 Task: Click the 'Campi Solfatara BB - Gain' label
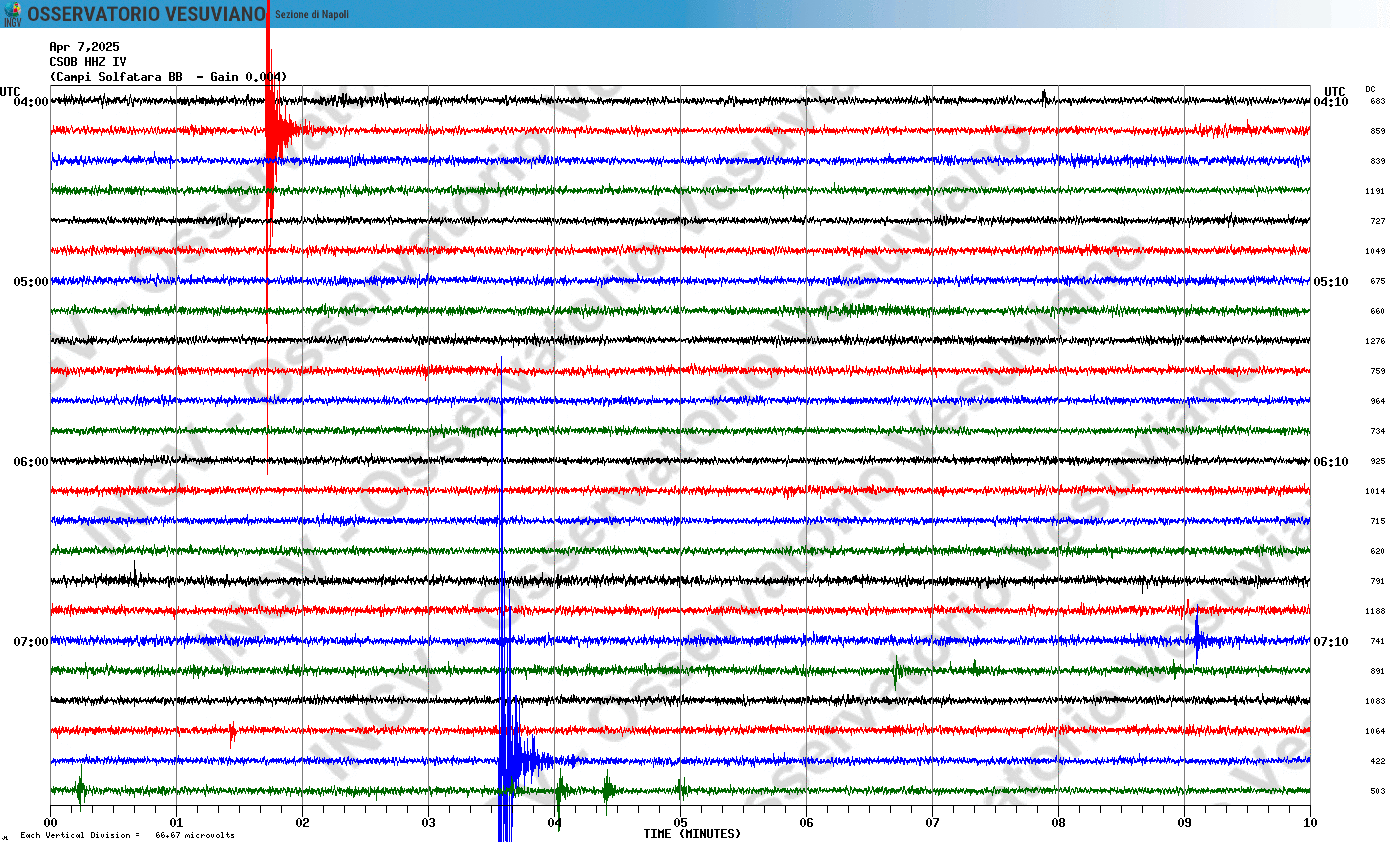168,77
